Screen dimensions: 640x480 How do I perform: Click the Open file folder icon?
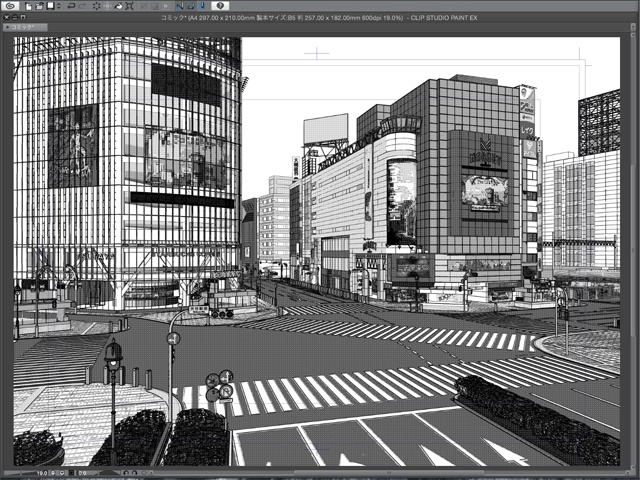coord(39,6)
